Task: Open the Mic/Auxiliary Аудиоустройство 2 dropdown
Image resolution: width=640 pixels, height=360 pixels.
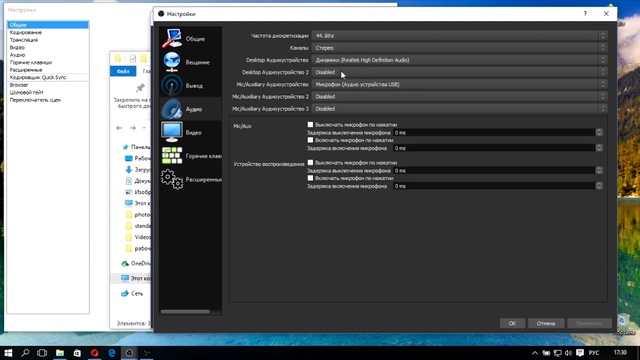Action: pos(459,97)
